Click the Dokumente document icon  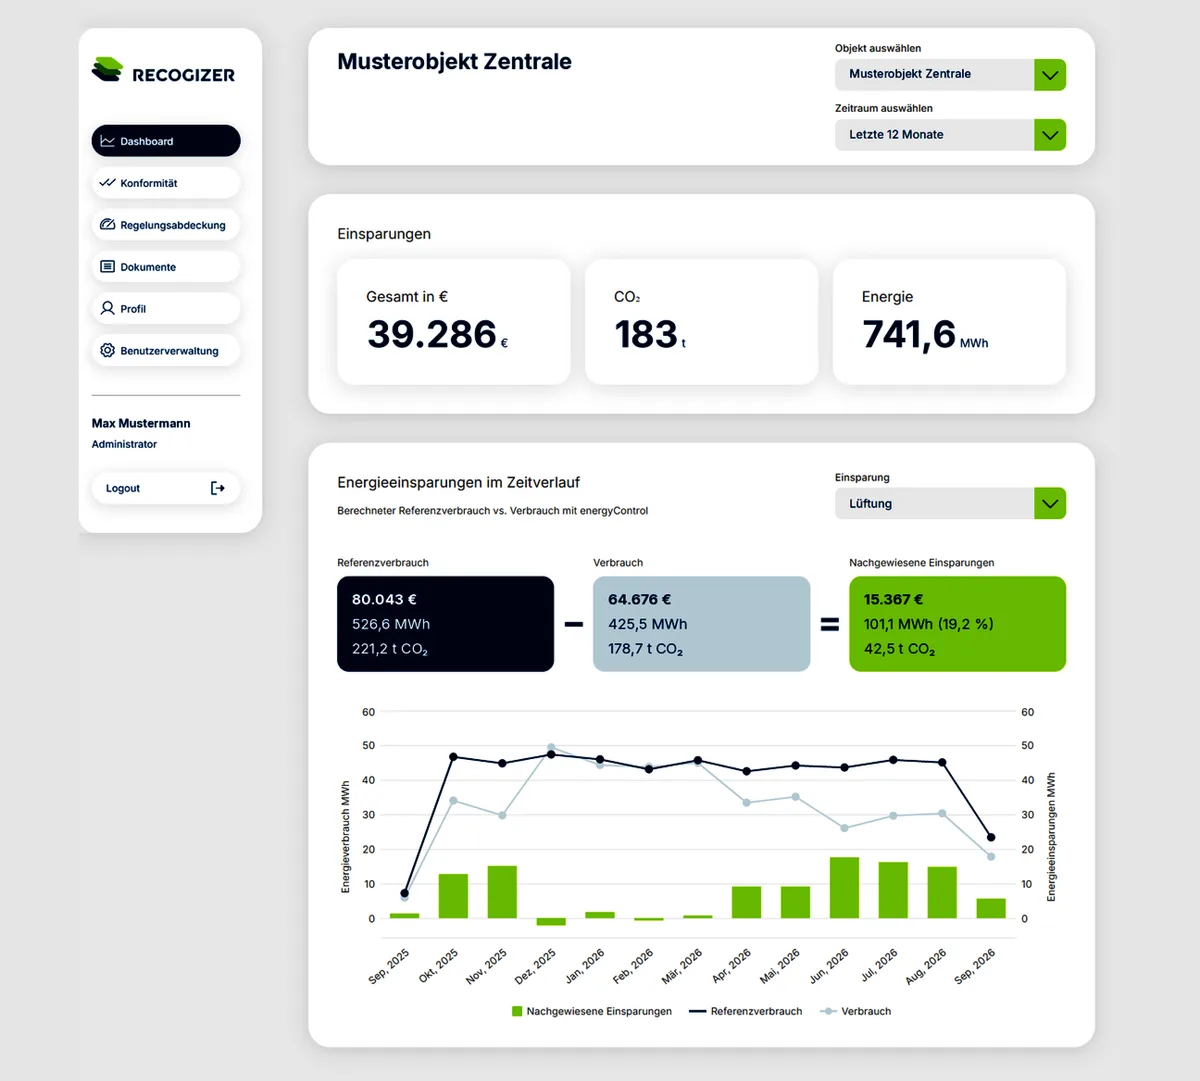(107, 267)
